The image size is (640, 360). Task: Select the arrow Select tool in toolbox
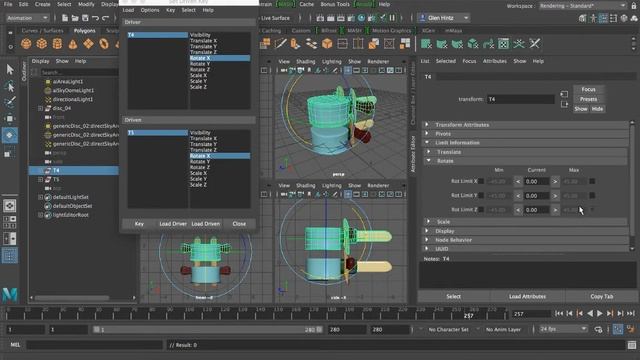point(10,70)
